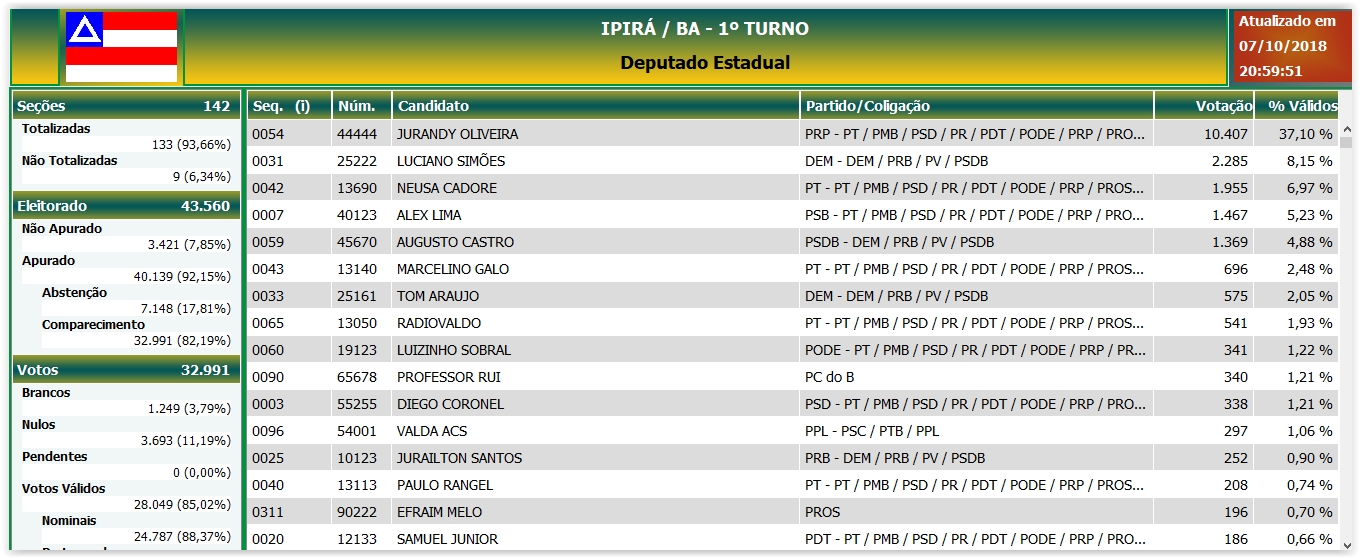Select the Eleitorado panel header
Viewport: 1360px width, 558px height.
coord(126,206)
